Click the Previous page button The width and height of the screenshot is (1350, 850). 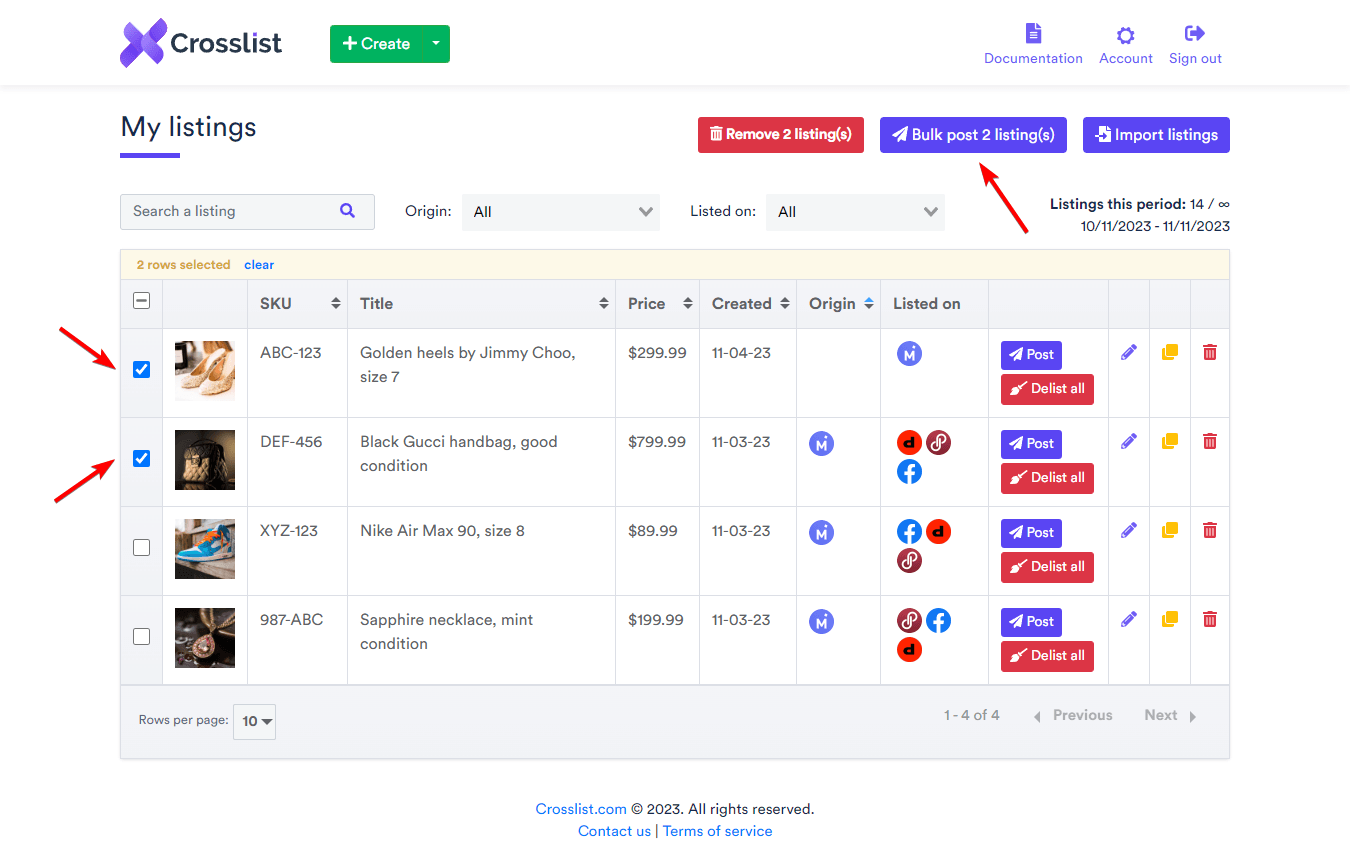[x=1072, y=715]
